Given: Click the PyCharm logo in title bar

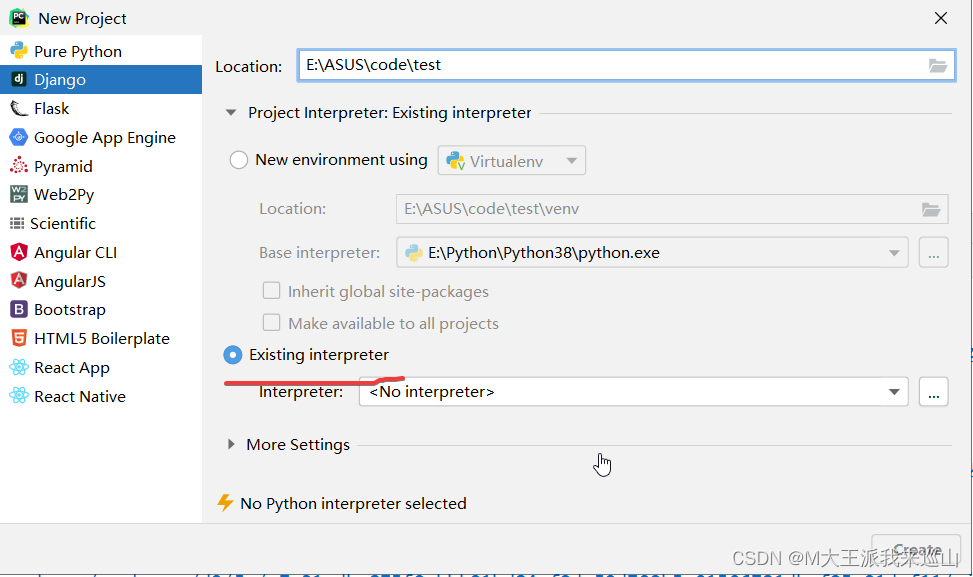Looking at the screenshot, I should (x=19, y=18).
